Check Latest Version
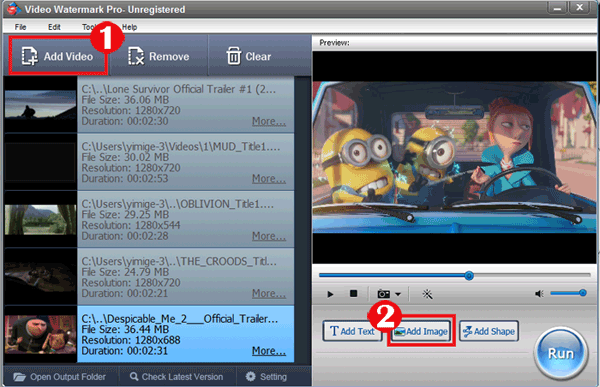The width and height of the screenshot is (600, 387). point(176,377)
